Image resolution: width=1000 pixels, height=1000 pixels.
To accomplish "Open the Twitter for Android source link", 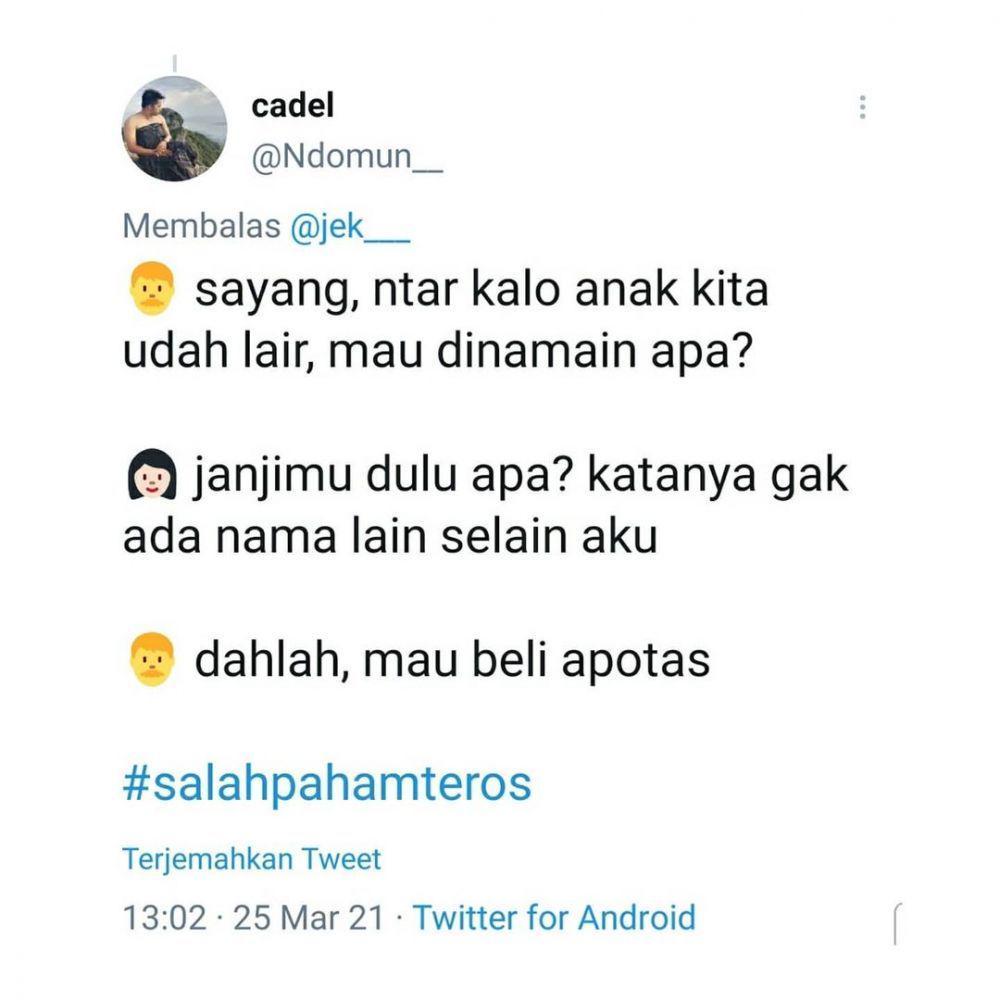I will click(x=554, y=918).
